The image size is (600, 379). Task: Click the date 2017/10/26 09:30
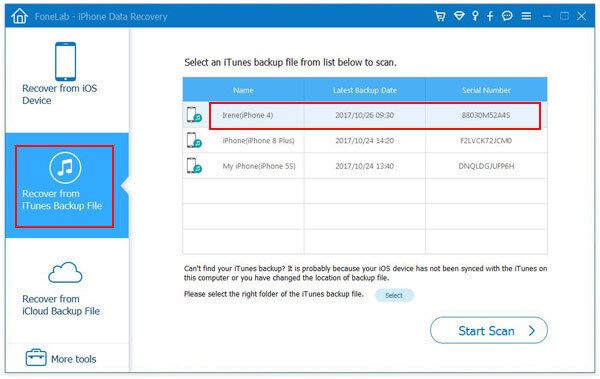365,115
